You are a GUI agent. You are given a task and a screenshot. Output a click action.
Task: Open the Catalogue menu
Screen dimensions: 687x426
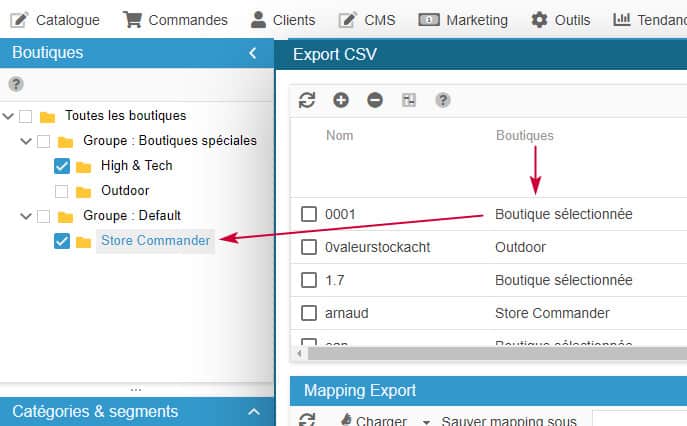pyautogui.click(x=55, y=19)
